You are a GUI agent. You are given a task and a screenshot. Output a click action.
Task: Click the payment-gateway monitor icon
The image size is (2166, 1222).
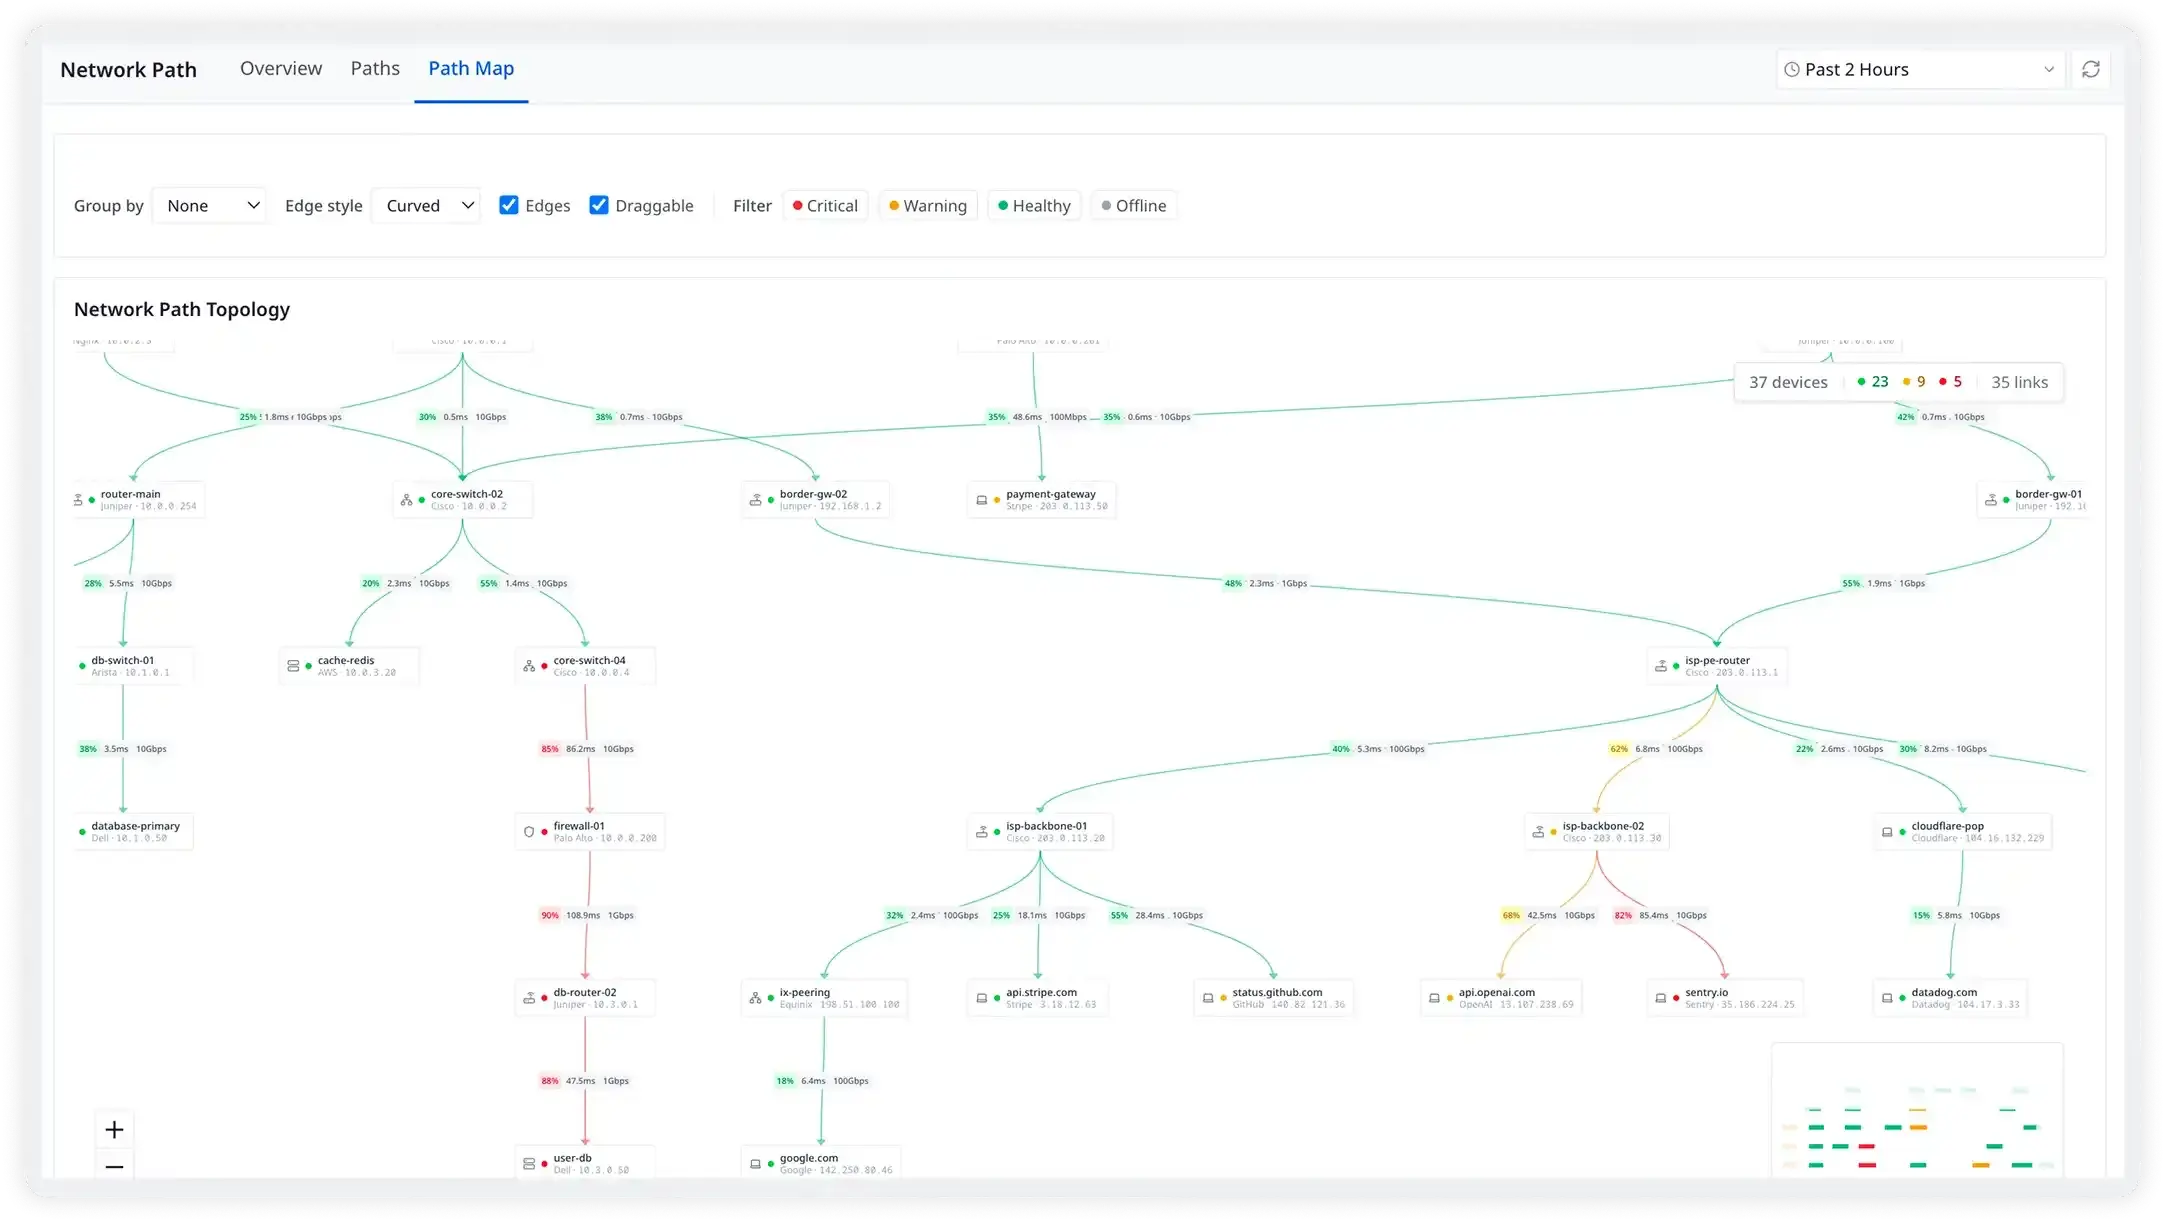(982, 499)
